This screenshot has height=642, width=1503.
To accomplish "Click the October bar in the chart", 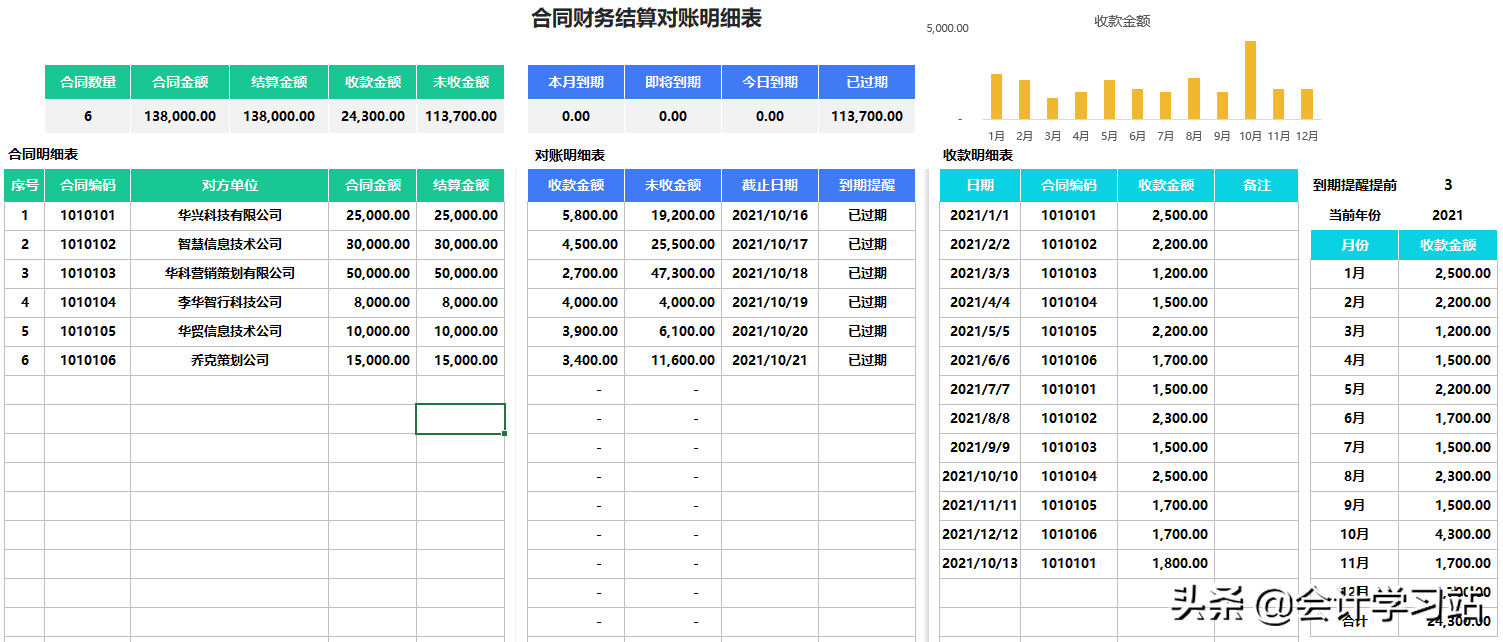I will click(1250, 80).
